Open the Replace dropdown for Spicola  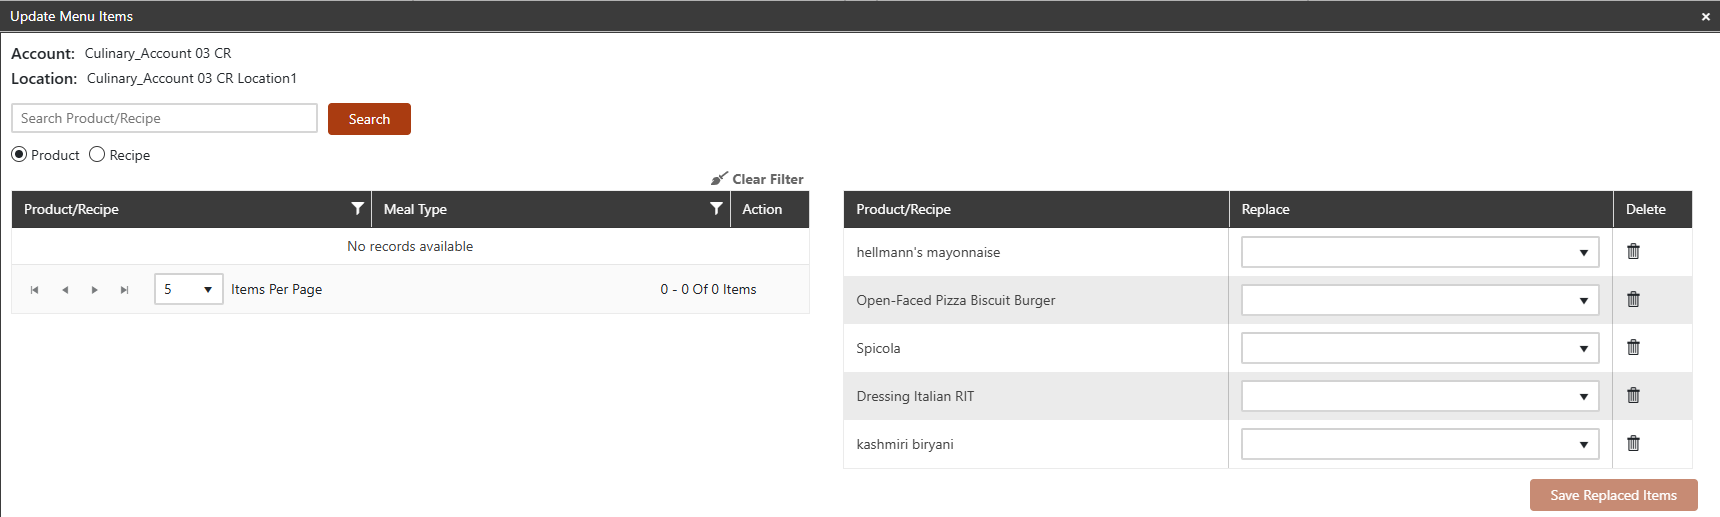1420,348
